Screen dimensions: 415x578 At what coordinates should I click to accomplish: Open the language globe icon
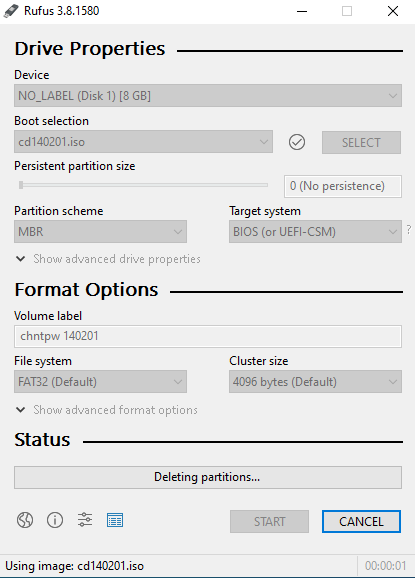pos(25,520)
